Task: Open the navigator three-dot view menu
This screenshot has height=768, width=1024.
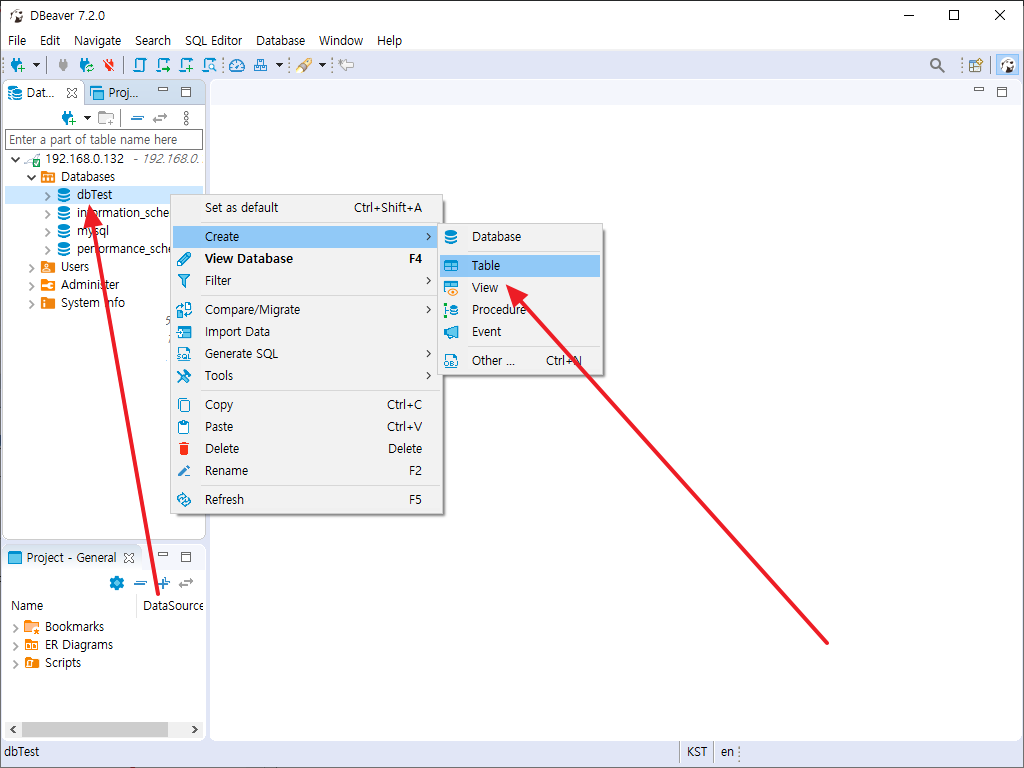Action: tap(186, 118)
